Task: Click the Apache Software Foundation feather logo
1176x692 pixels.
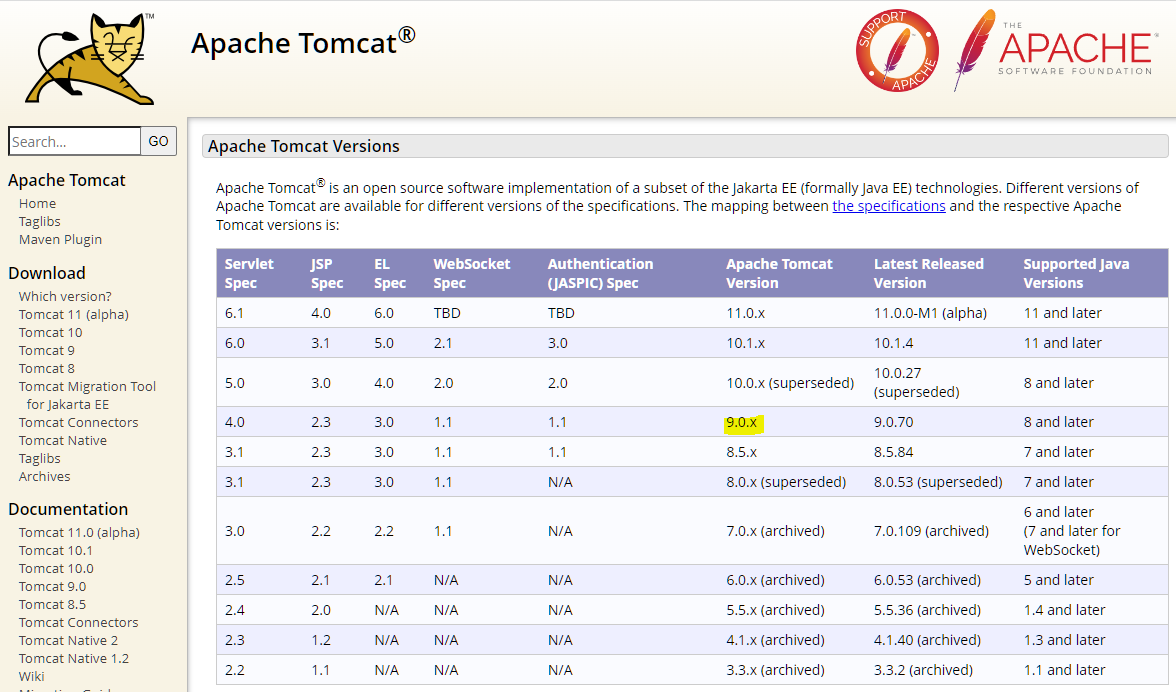Action: (x=1054, y=50)
